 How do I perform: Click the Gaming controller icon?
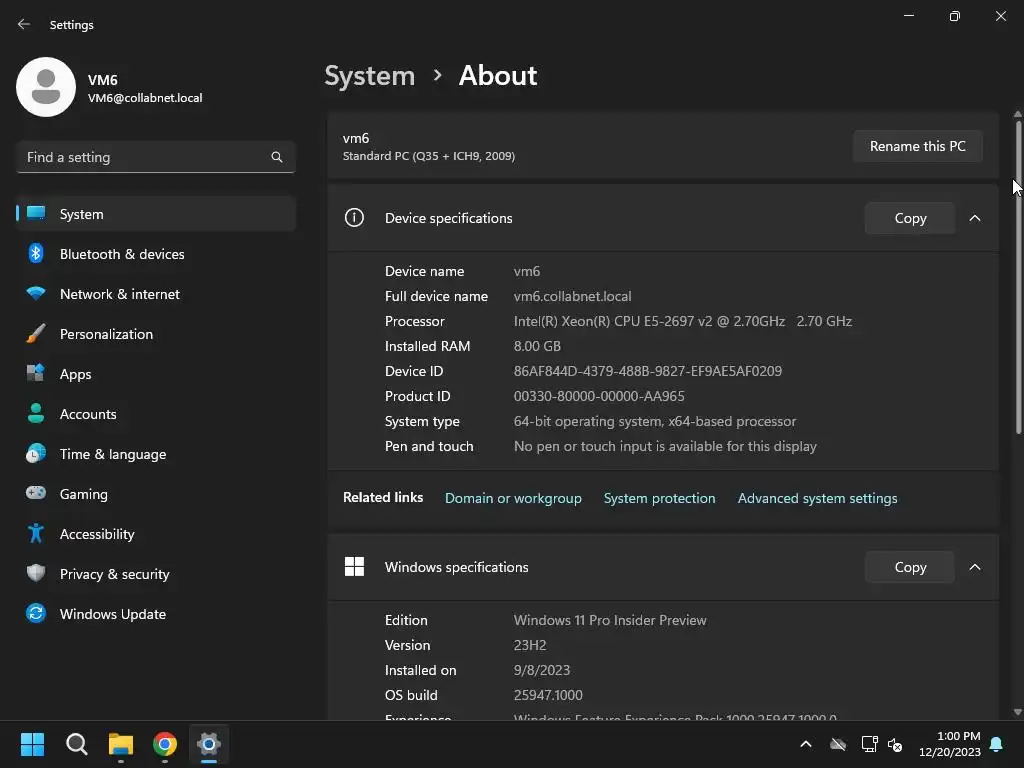[36, 493]
